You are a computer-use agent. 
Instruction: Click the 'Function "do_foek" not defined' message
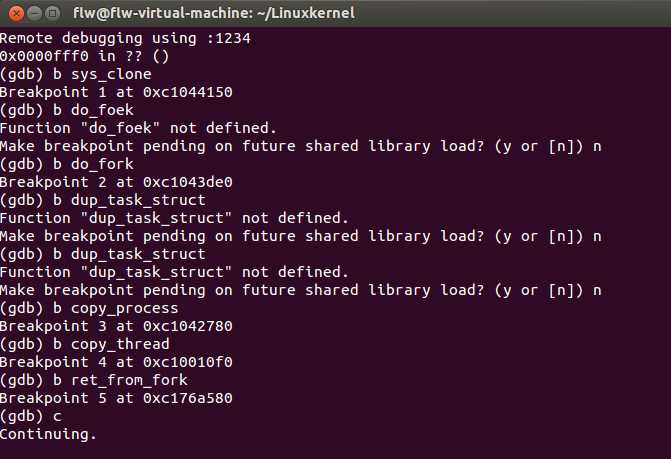(138, 128)
